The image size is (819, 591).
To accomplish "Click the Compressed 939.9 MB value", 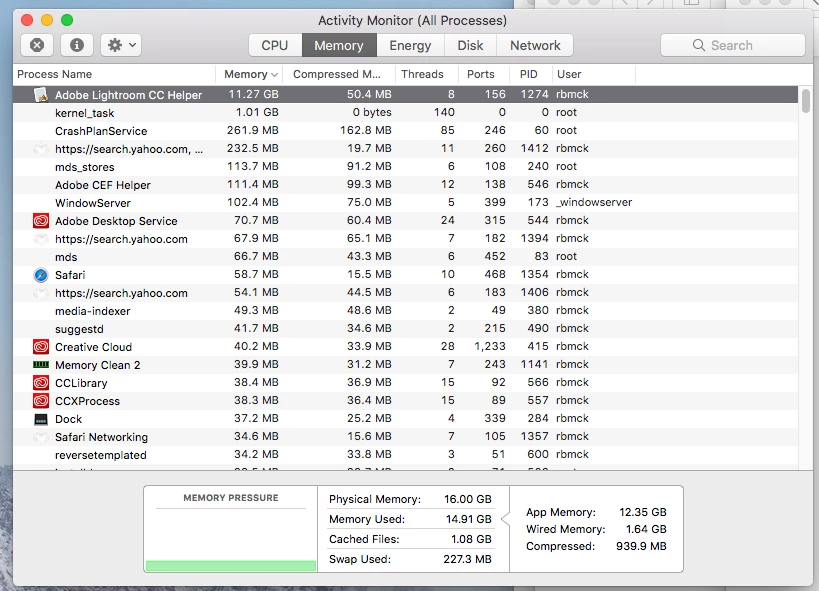I will coord(641,546).
